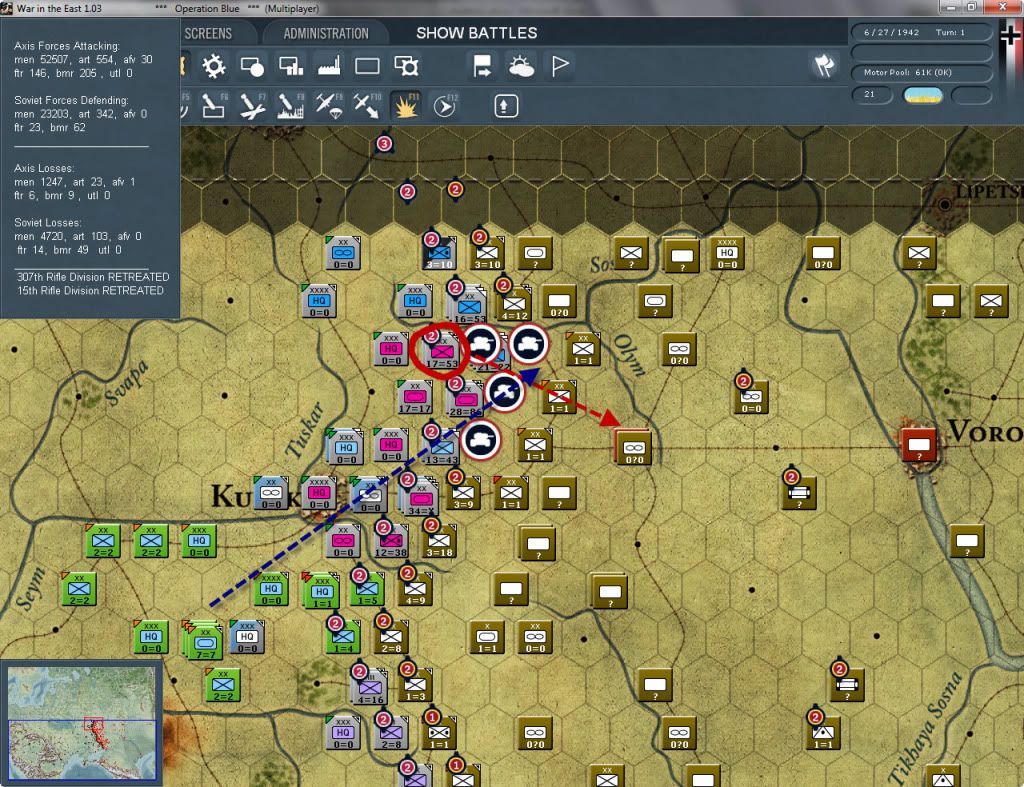This screenshot has width=1024, height=787.
Task: Click '307th Rifle Division RETREATED' text
Action: coord(93,277)
